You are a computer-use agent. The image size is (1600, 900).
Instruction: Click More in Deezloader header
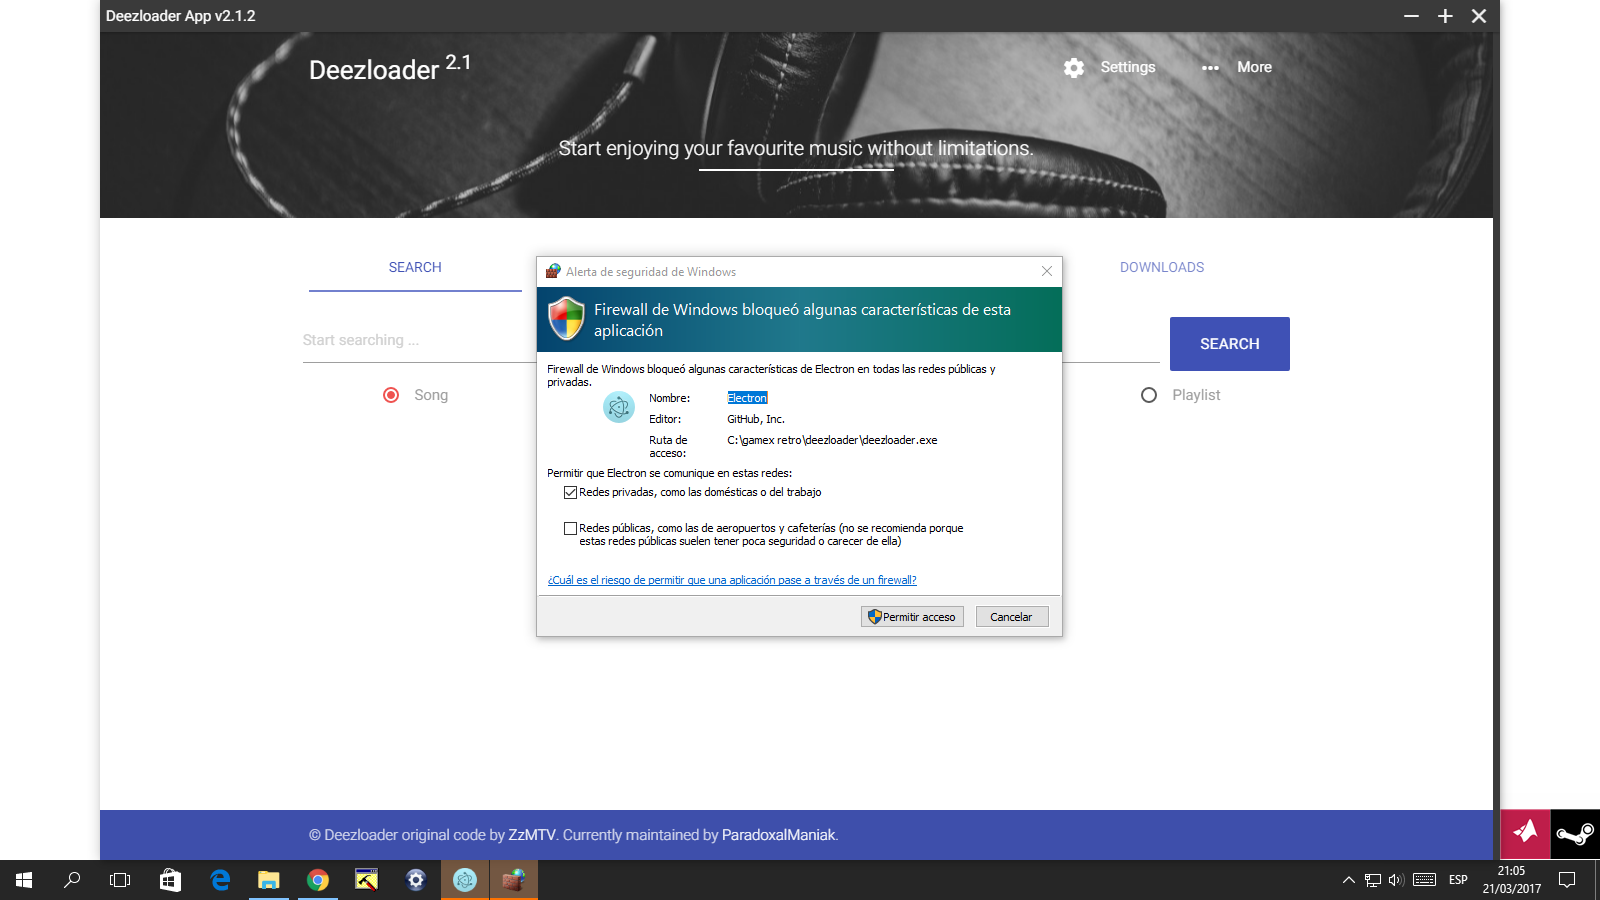1254,67
